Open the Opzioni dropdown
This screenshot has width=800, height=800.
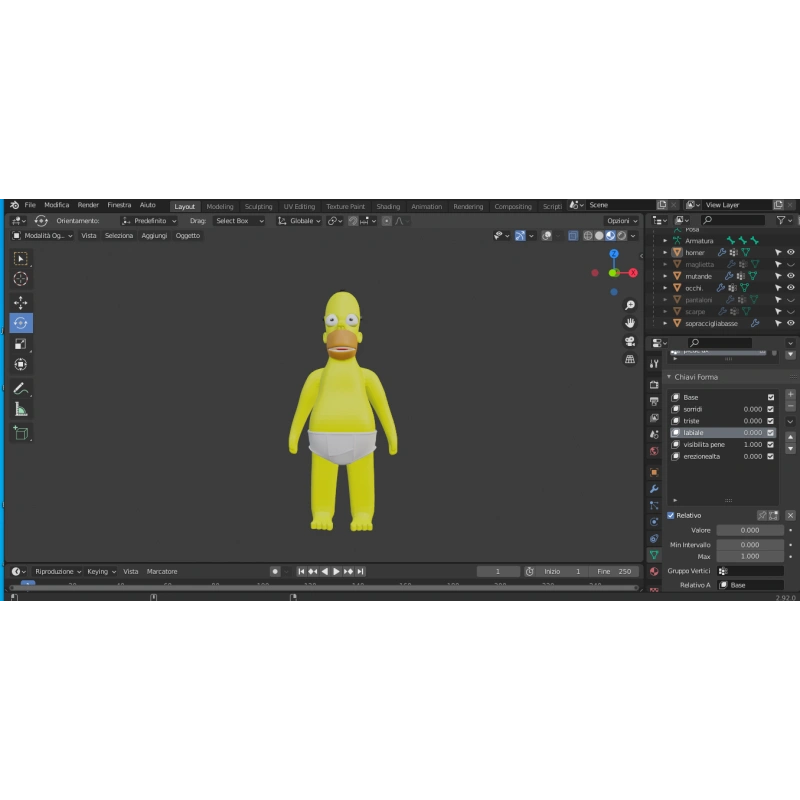coord(622,221)
